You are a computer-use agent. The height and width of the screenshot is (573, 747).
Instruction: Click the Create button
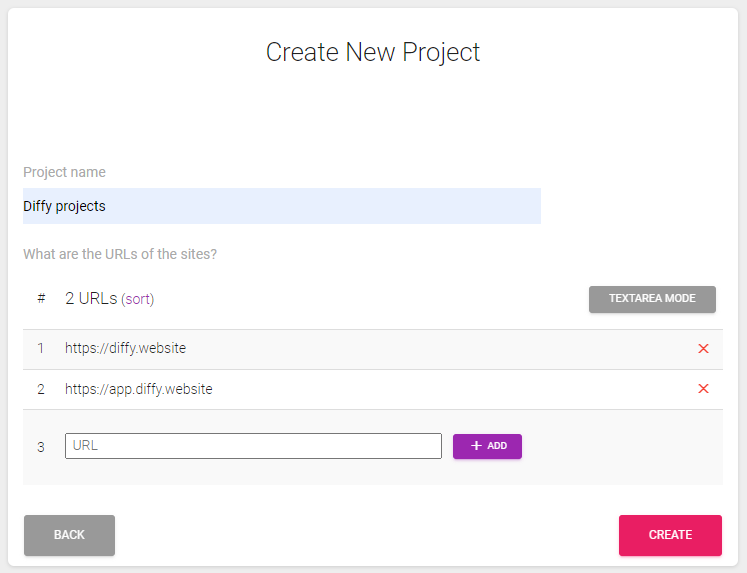[x=670, y=535]
